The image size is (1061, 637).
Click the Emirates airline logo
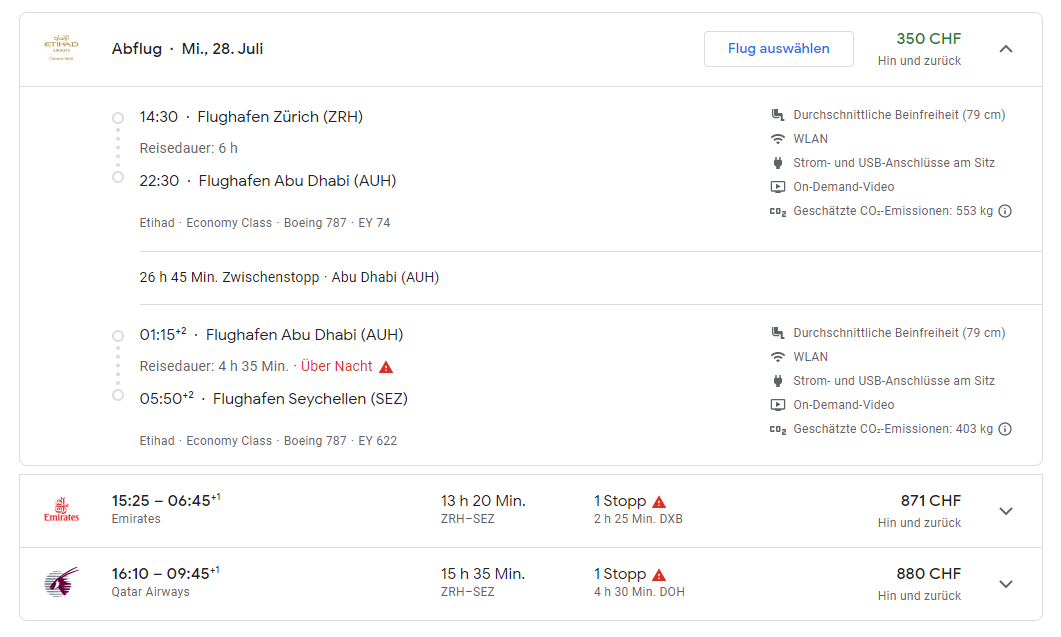point(61,510)
